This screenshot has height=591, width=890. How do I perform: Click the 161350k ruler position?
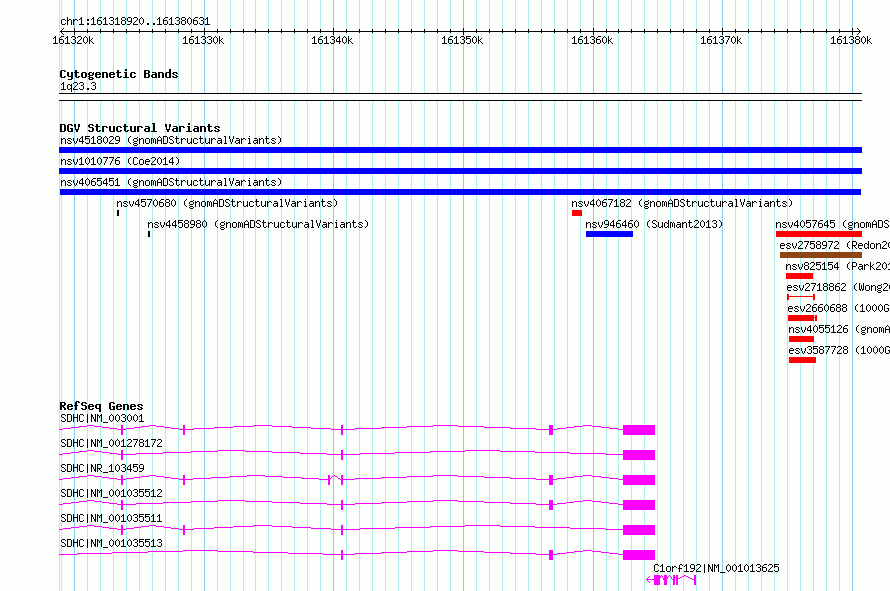coord(463,40)
